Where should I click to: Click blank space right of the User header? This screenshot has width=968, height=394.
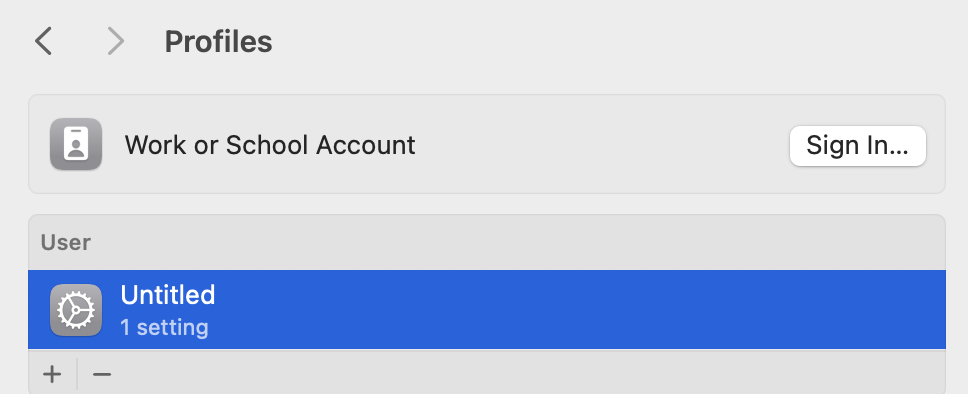pyautogui.click(x=519, y=243)
